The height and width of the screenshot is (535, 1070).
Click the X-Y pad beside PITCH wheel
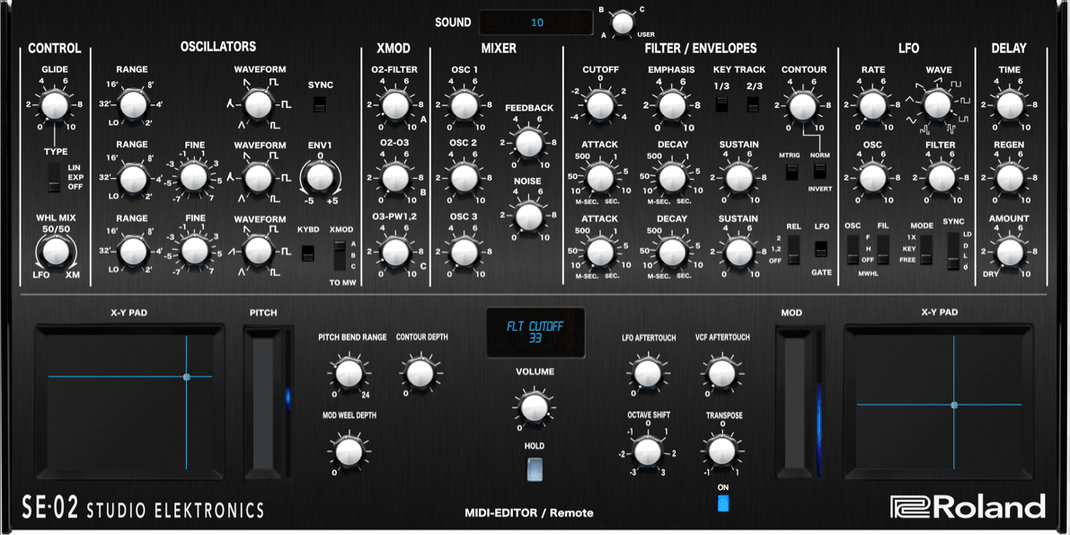point(130,403)
